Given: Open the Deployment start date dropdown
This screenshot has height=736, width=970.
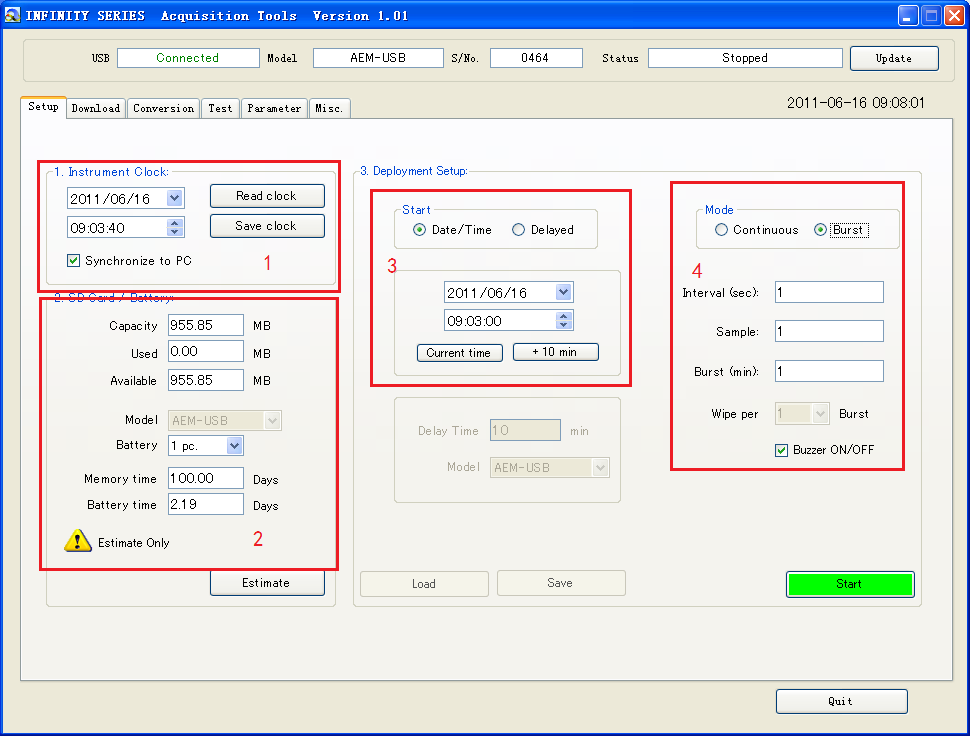Looking at the screenshot, I should (563, 293).
